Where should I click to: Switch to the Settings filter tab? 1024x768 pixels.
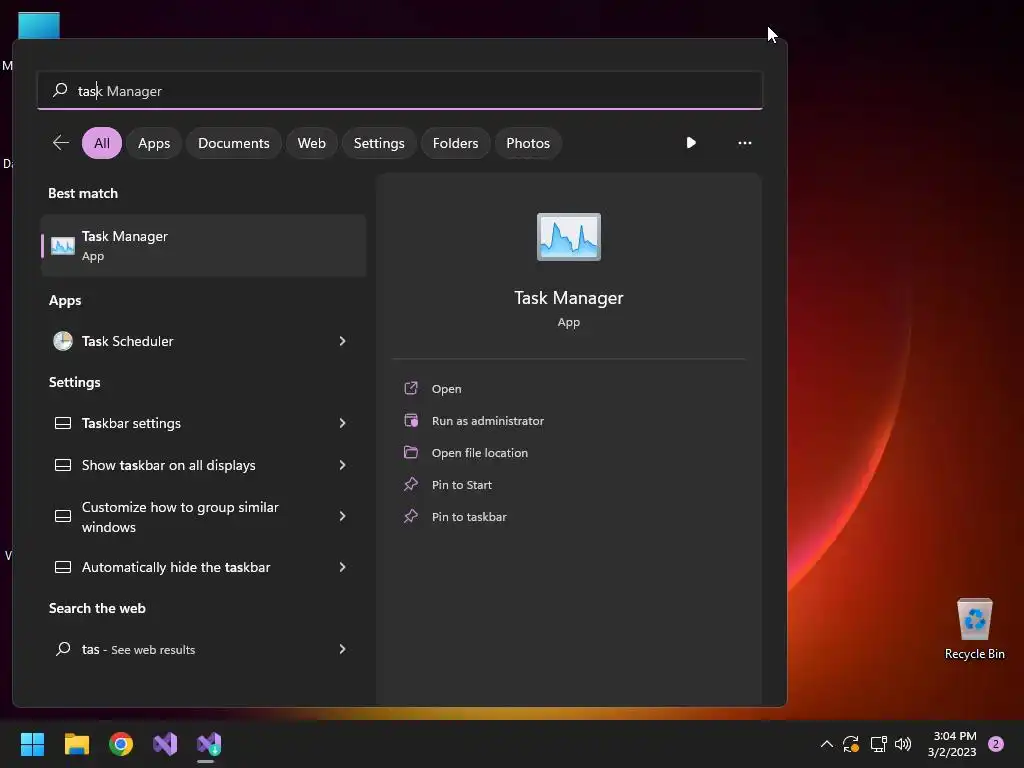pos(379,143)
